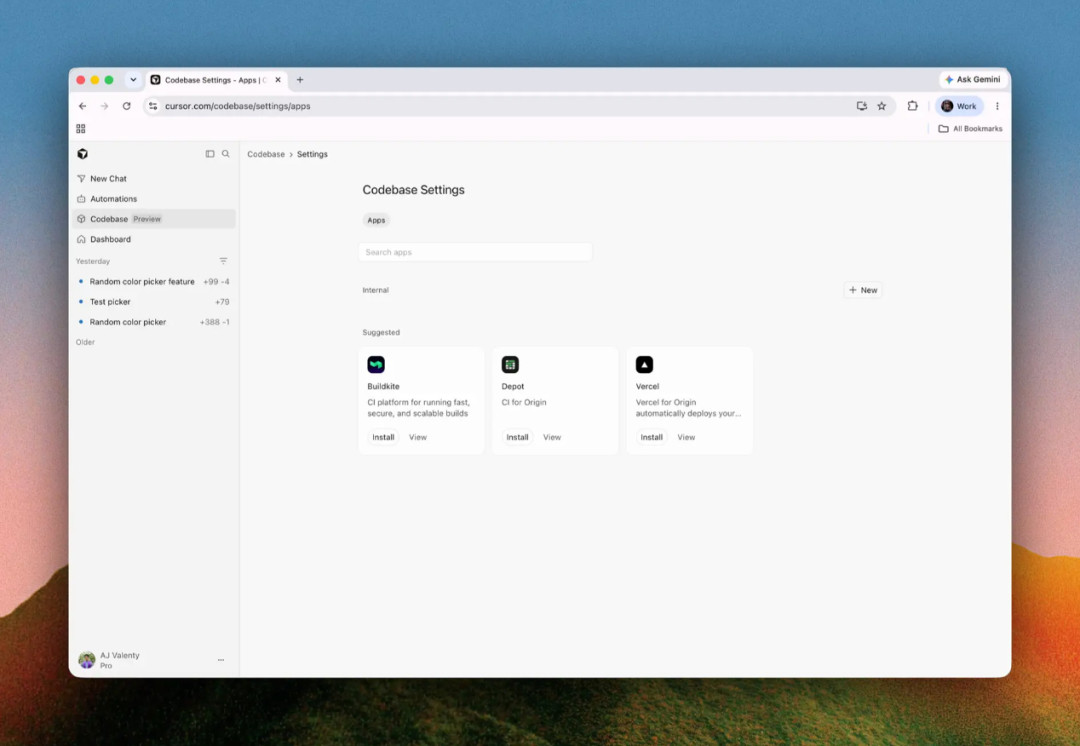The width and height of the screenshot is (1080, 746).
Task: Click the Vercel card description text
Action: (x=689, y=408)
